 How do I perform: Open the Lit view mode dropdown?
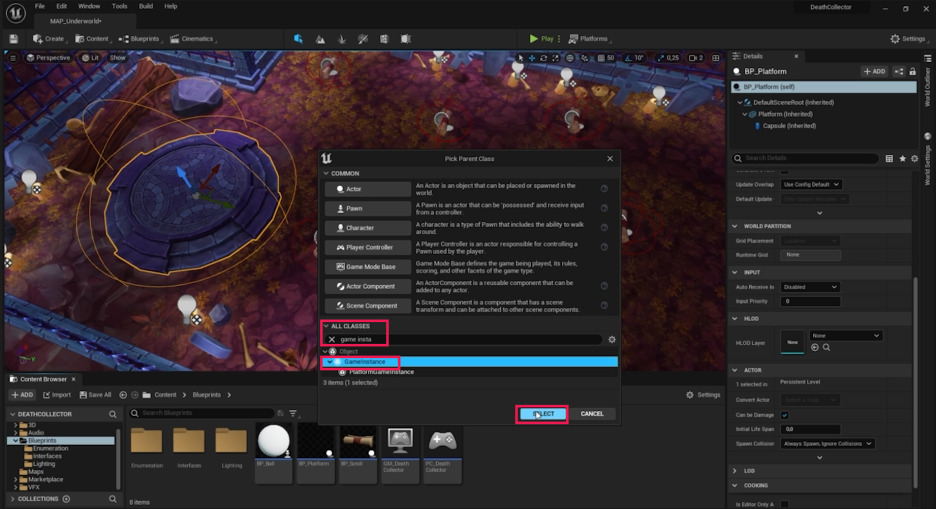pyautogui.click(x=90, y=58)
